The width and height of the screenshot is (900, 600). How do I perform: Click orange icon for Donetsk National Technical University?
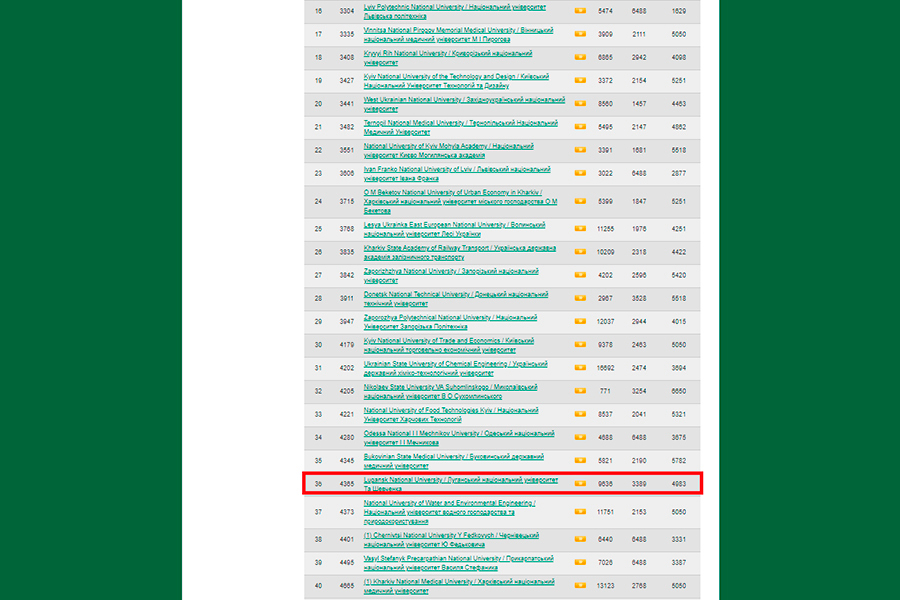580,298
